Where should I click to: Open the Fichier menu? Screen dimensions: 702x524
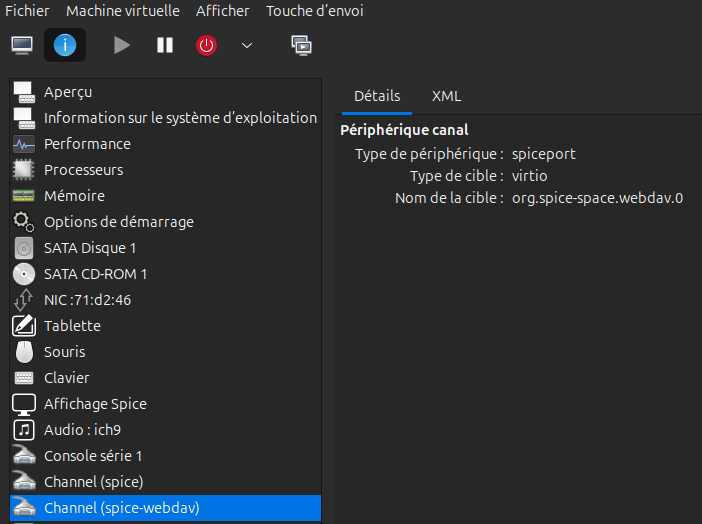tap(27, 11)
